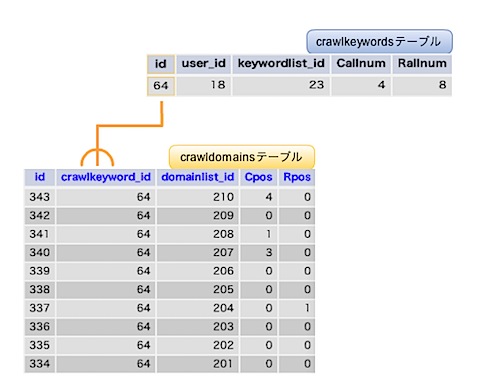Click domainlist_id cell 208
Image resolution: width=480 pixels, height=390 pixels.
(198, 234)
